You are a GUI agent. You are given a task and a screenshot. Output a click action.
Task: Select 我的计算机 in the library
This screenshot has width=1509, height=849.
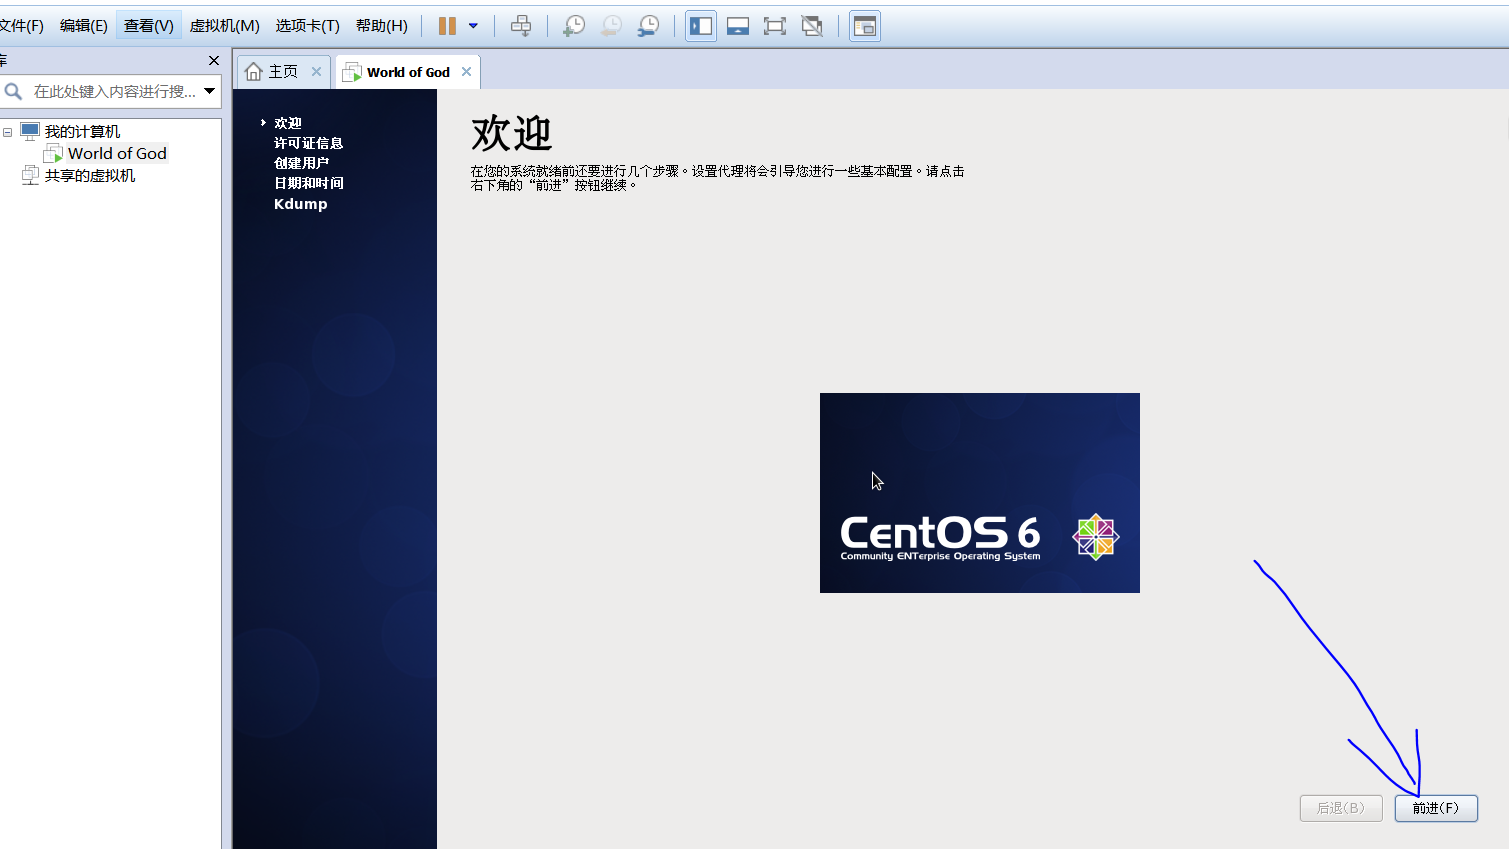(82, 132)
